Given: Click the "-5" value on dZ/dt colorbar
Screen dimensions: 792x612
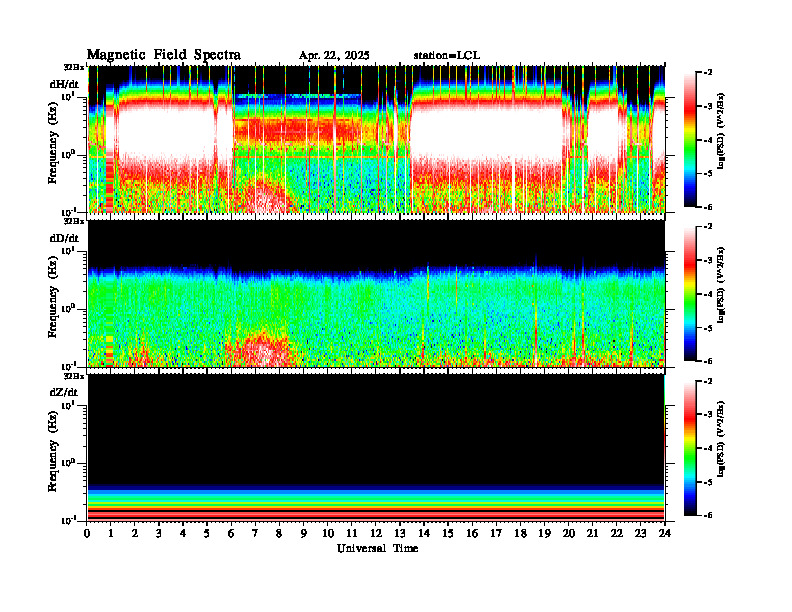Looking at the screenshot, I should (x=709, y=482).
